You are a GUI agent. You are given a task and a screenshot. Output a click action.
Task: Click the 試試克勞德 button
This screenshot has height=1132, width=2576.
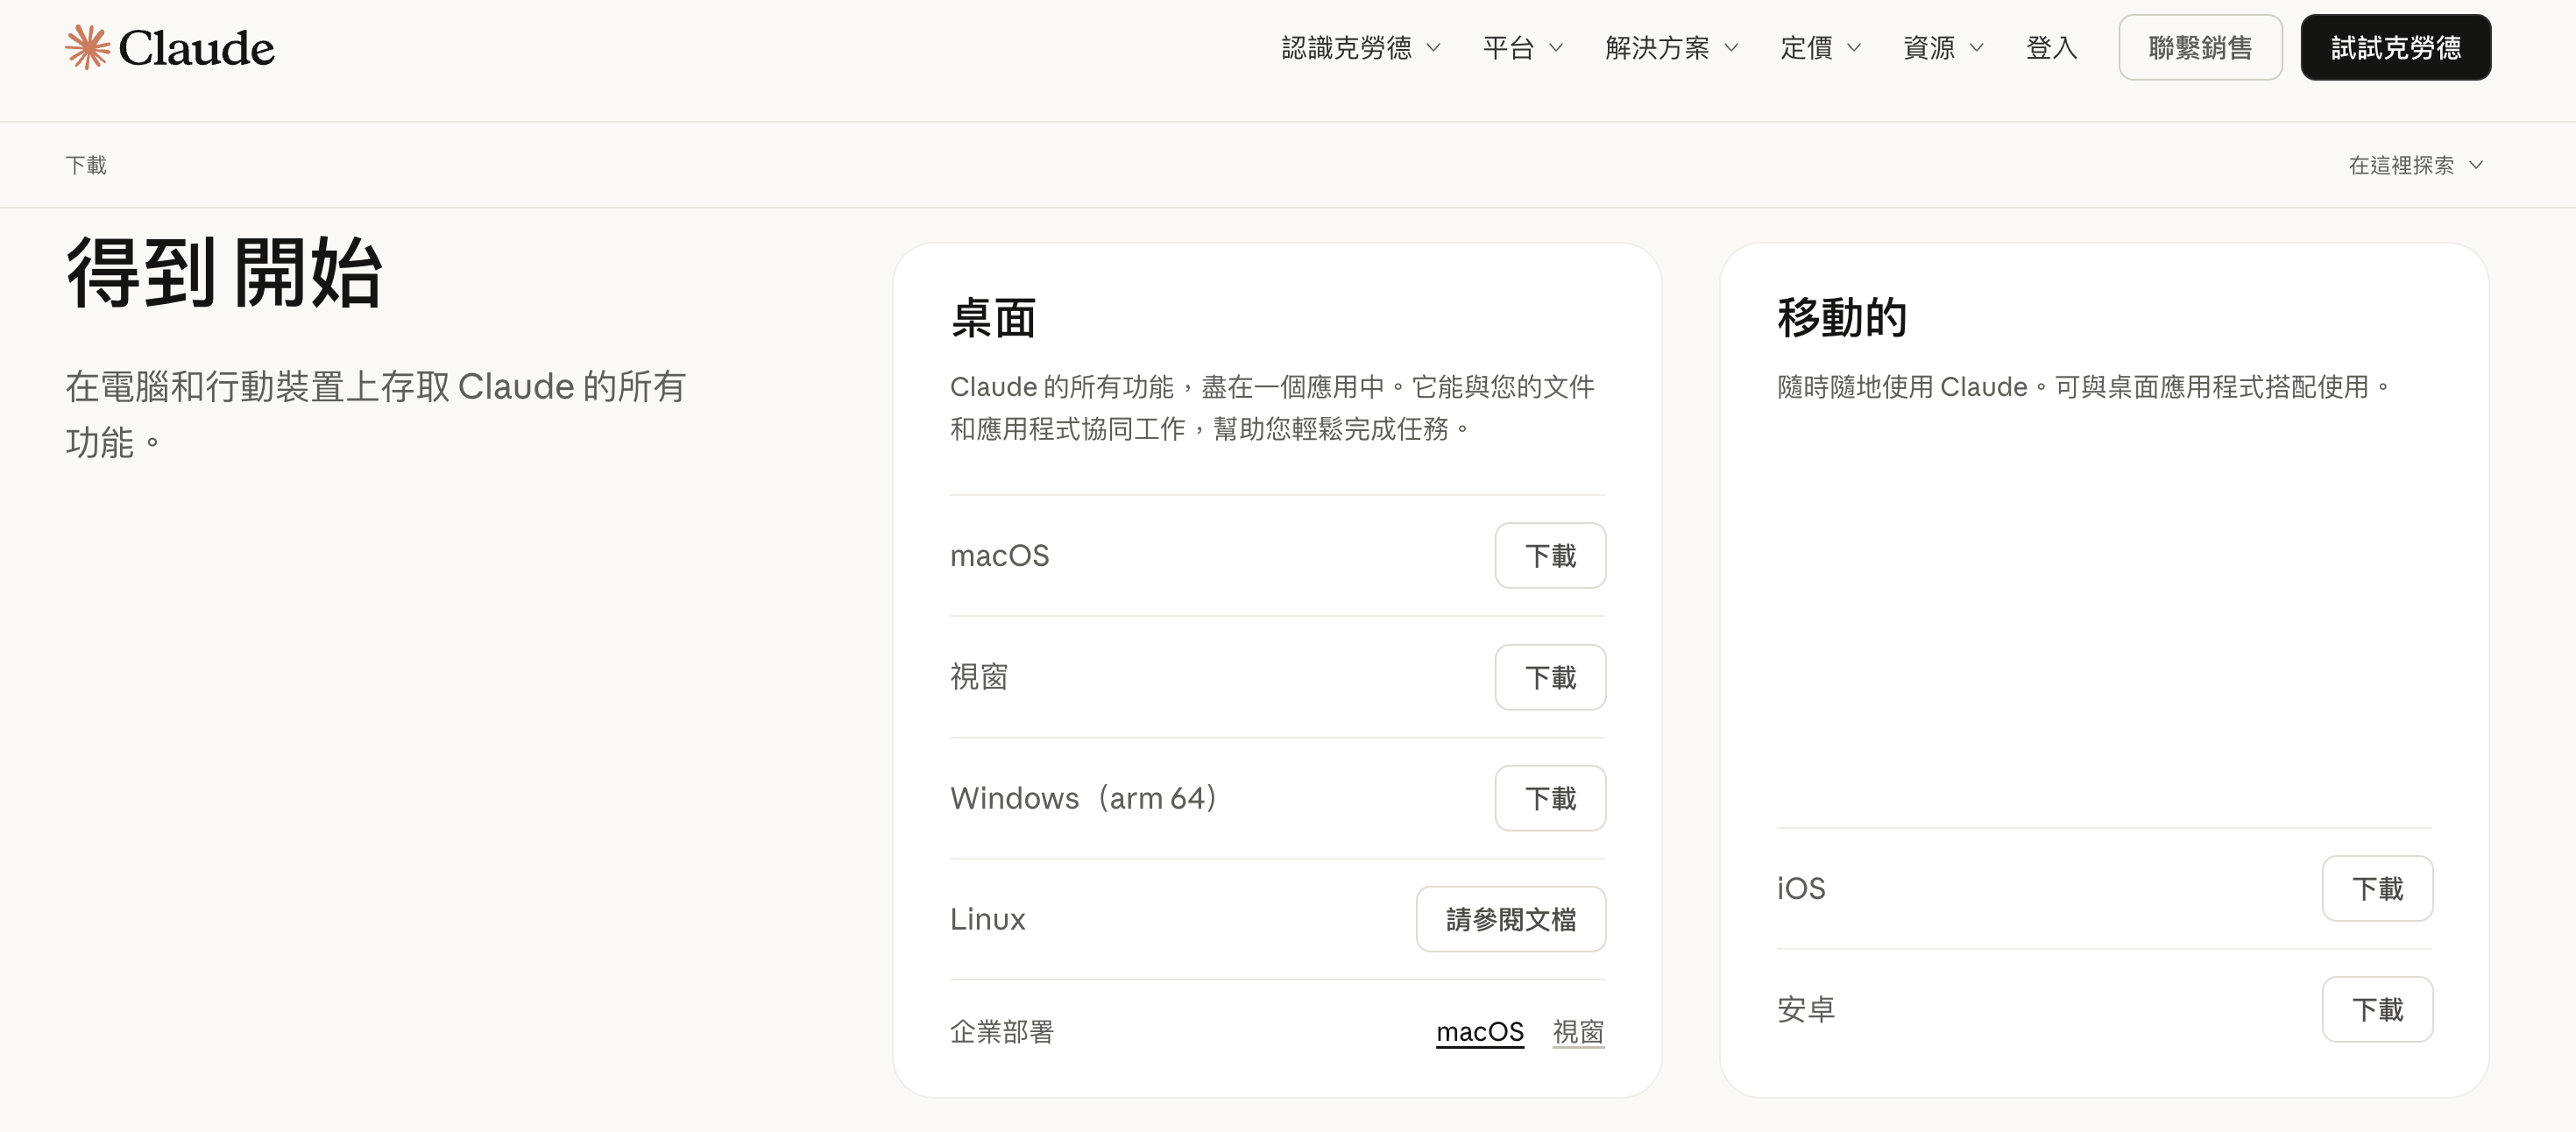point(2396,47)
